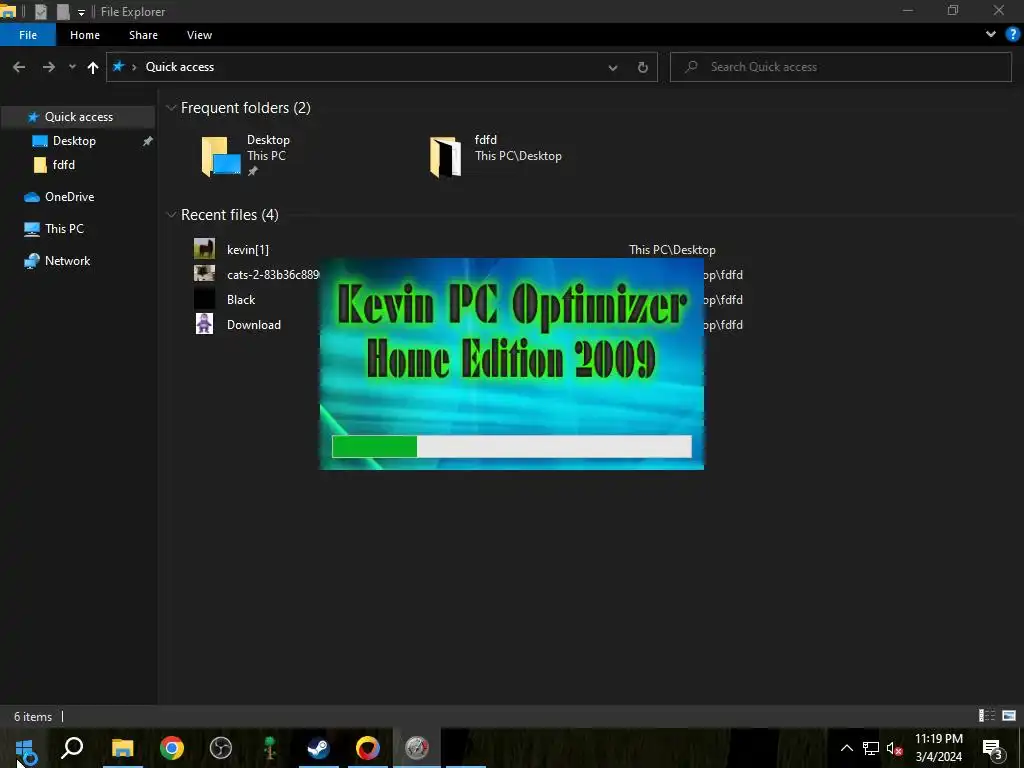Select Quick access in navigation pane
1024x768 pixels.
(78, 117)
